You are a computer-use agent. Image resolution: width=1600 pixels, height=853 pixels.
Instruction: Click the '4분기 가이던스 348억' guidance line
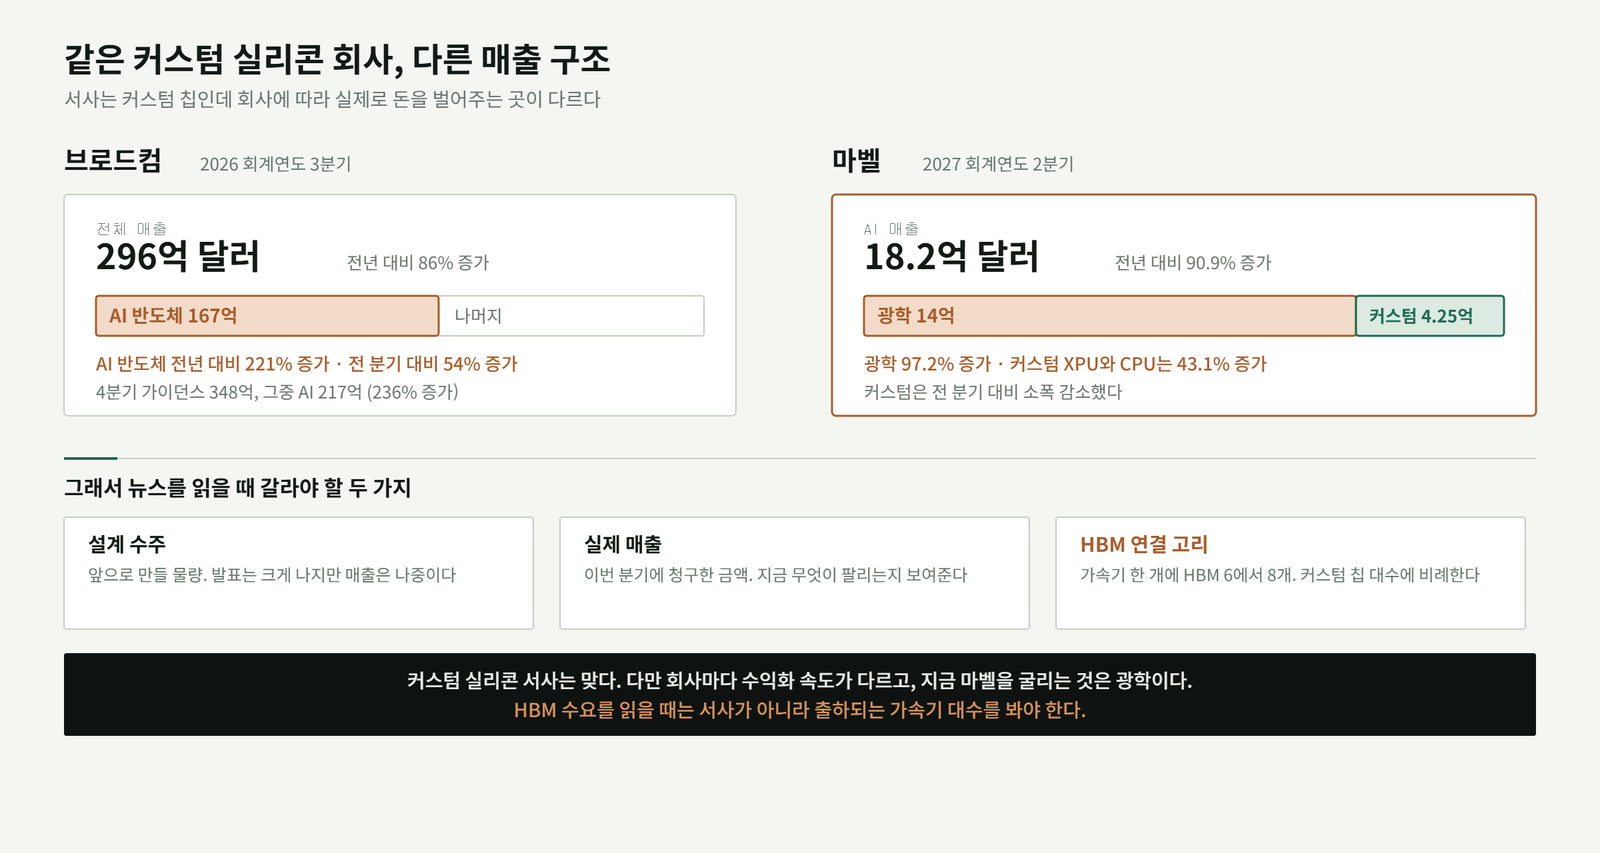tap(277, 392)
